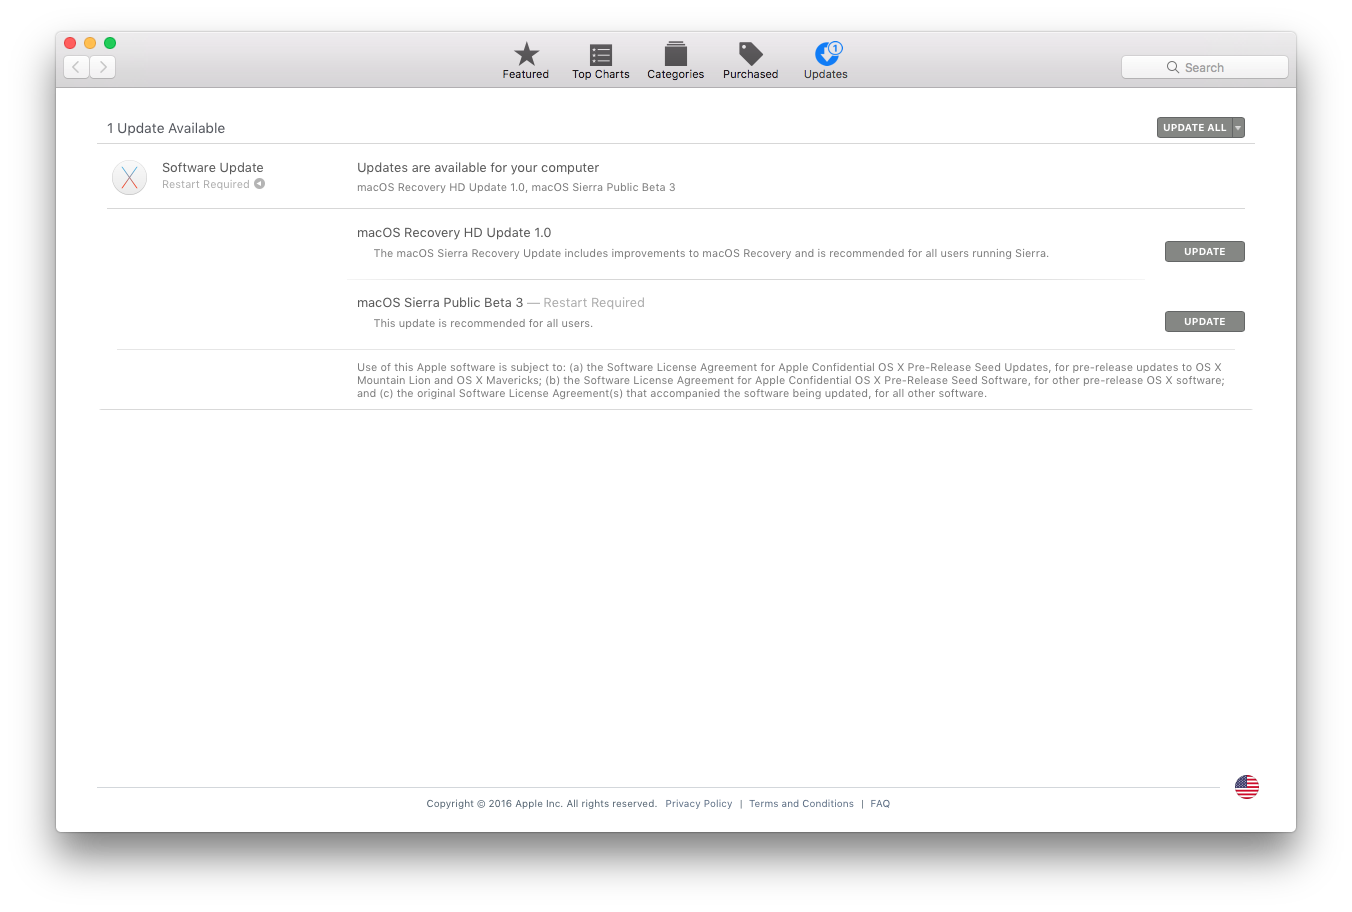Click the Software Update OS X icon
Viewport: 1352px width, 912px height.
pos(130,177)
